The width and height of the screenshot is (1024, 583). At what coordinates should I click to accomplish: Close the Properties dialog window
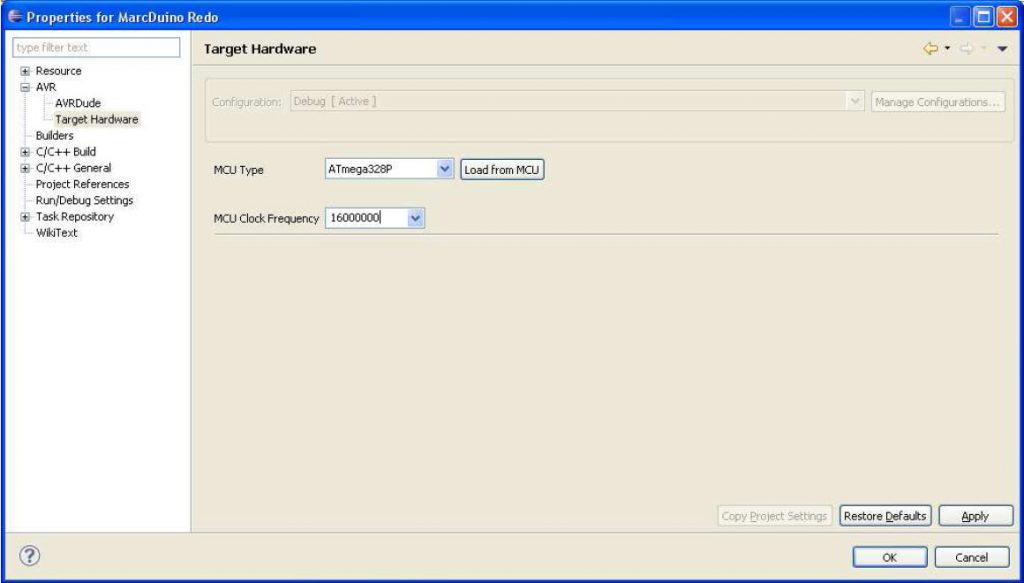click(1006, 17)
